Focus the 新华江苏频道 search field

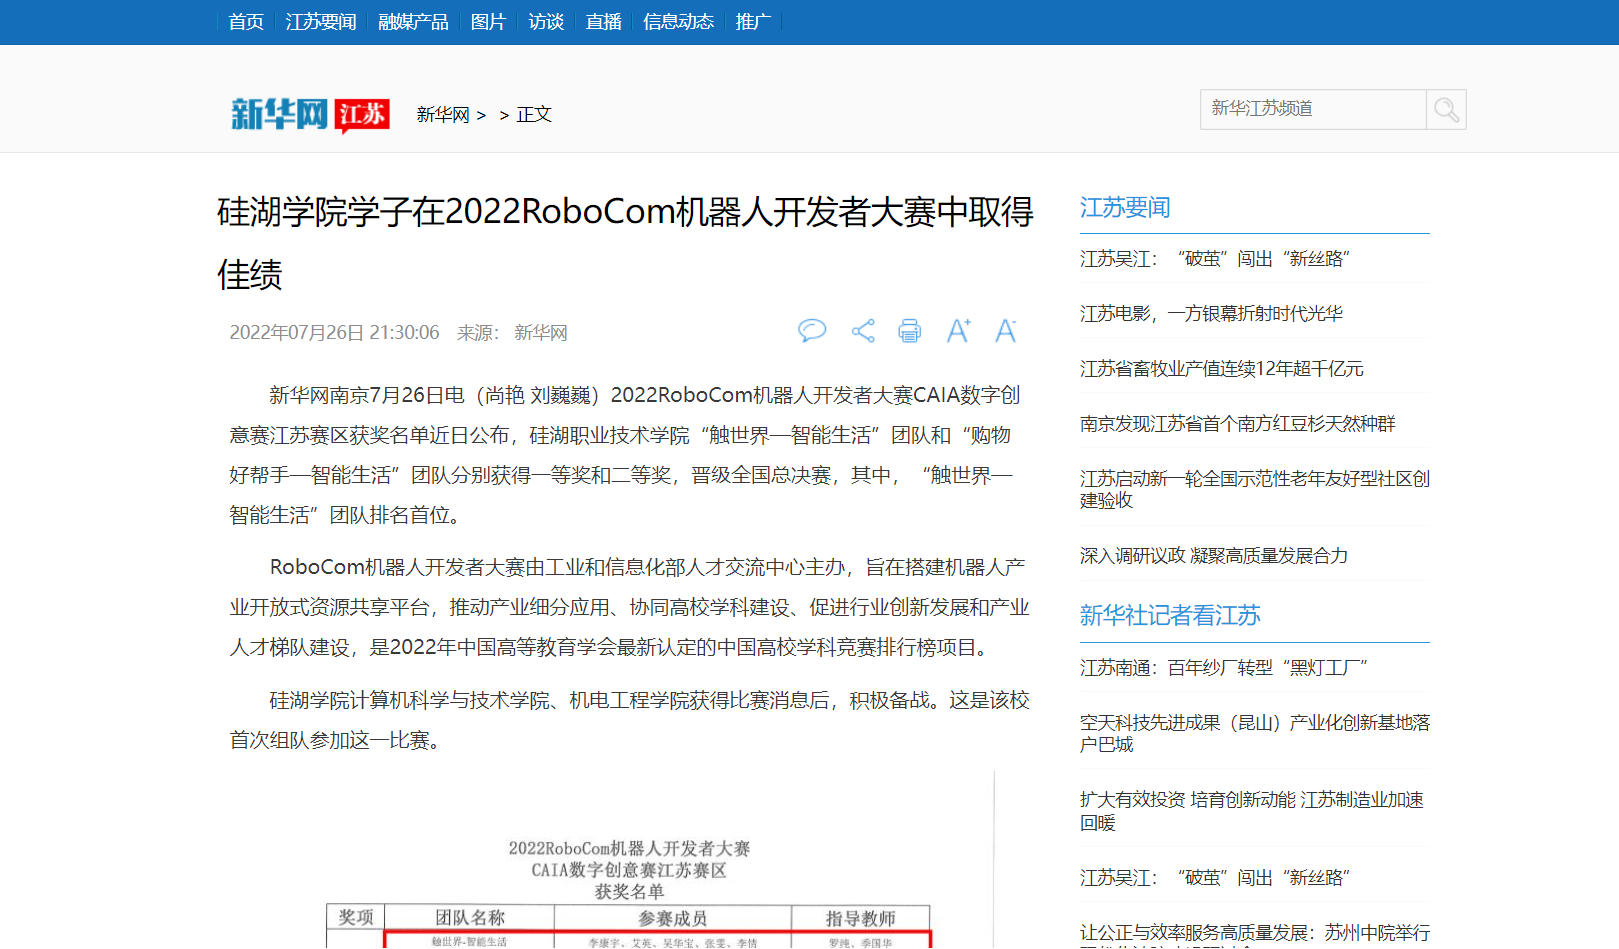click(1313, 109)
